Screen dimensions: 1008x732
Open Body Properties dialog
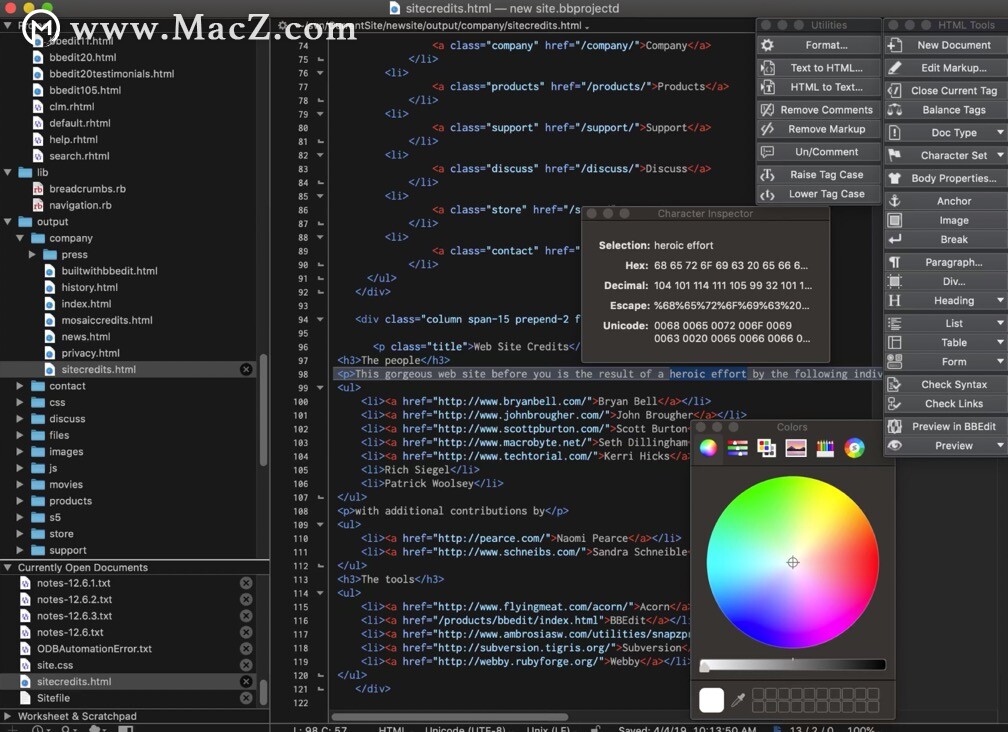click(x=946, y=178)
